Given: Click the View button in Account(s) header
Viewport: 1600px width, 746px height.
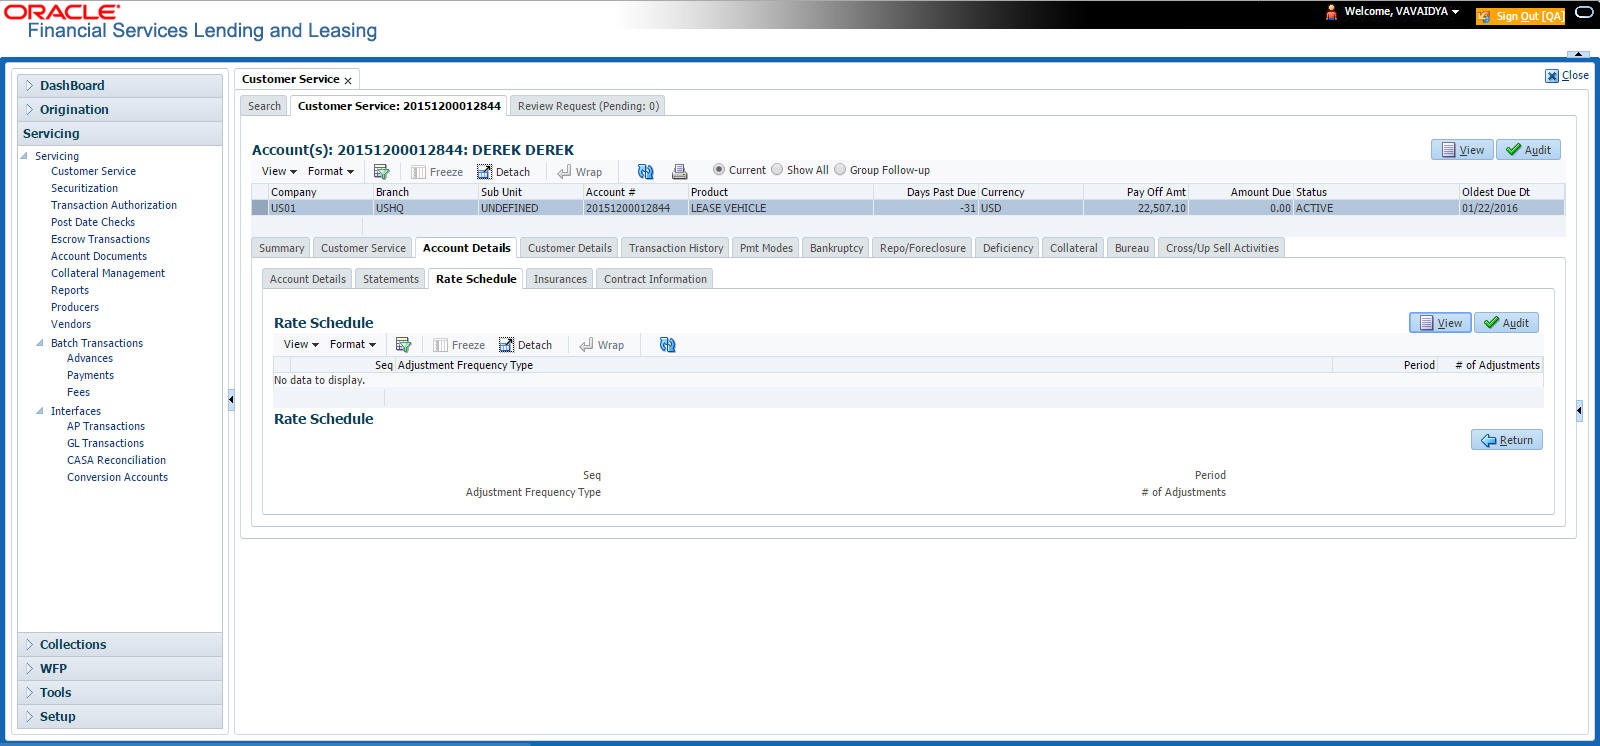Looking at the screenshot, I should [1462, 150].
